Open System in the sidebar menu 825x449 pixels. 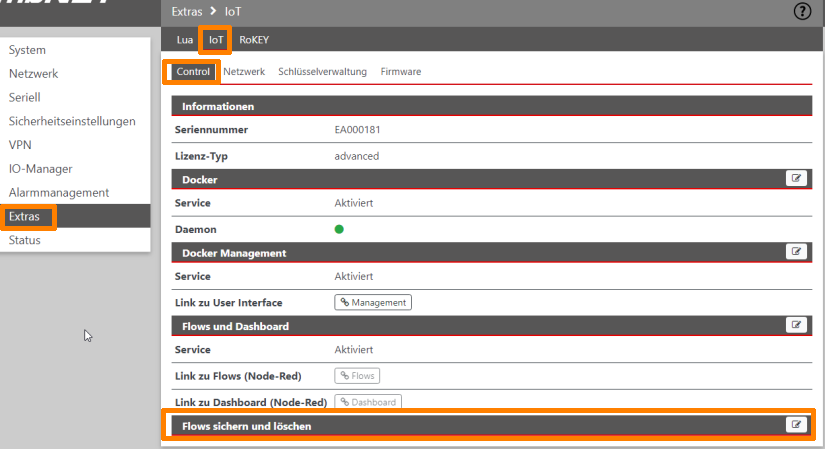click(x=27, y=50)
